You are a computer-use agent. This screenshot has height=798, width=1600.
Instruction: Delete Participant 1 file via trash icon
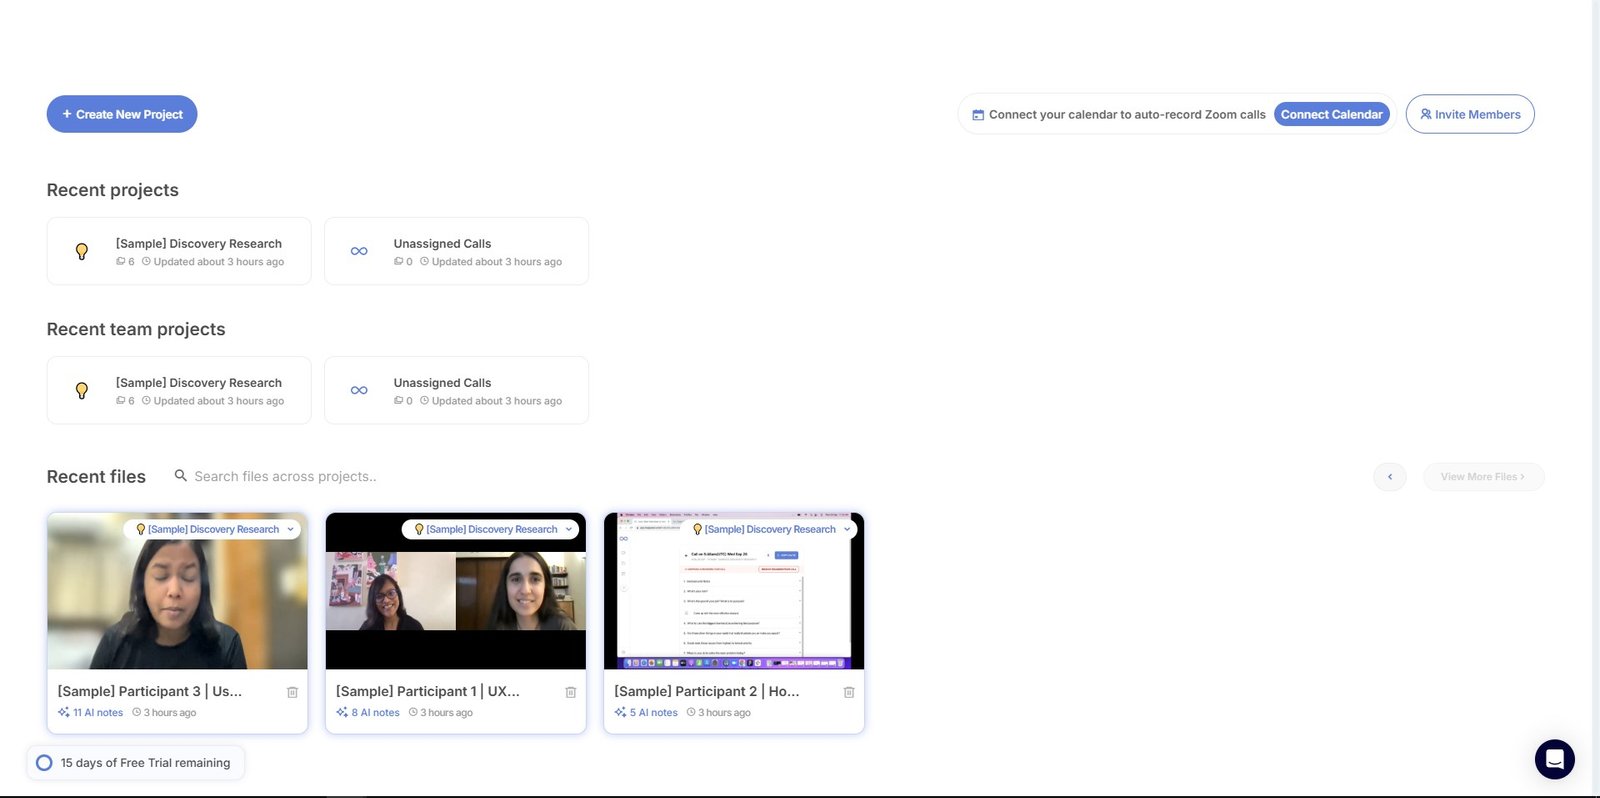[x=570, y=692]
